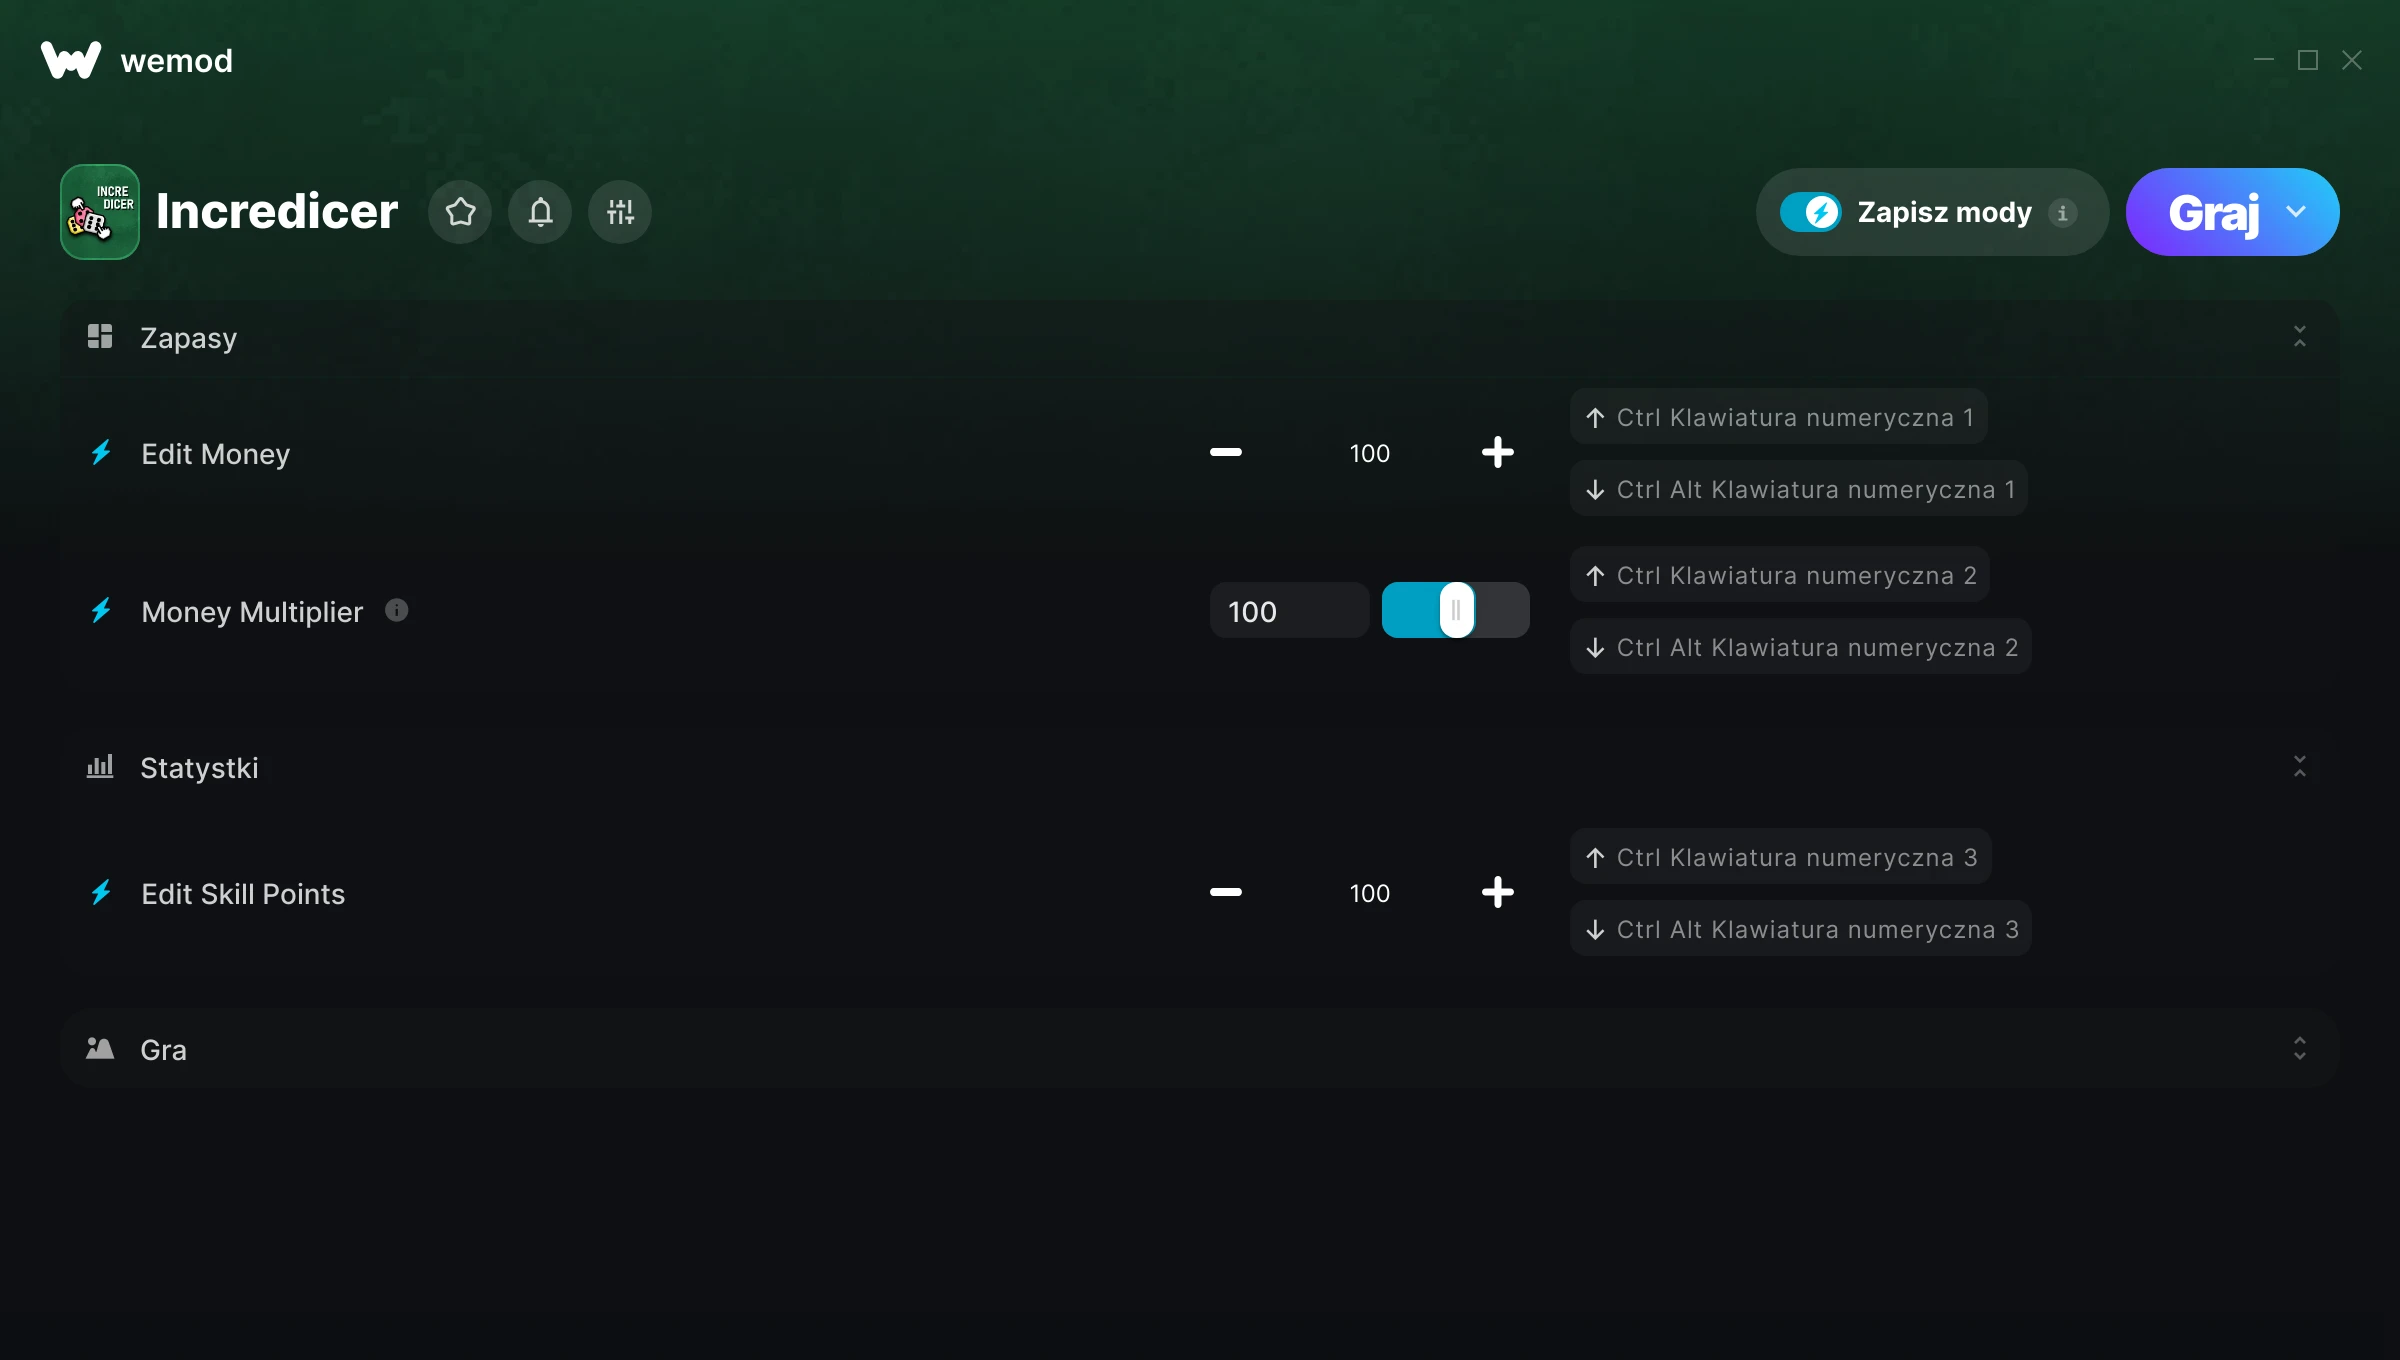Viewport: 2400px width, 1360px height.
Task: Add Incredicer to favorites star icon
Action: click(x=460, y=212)
